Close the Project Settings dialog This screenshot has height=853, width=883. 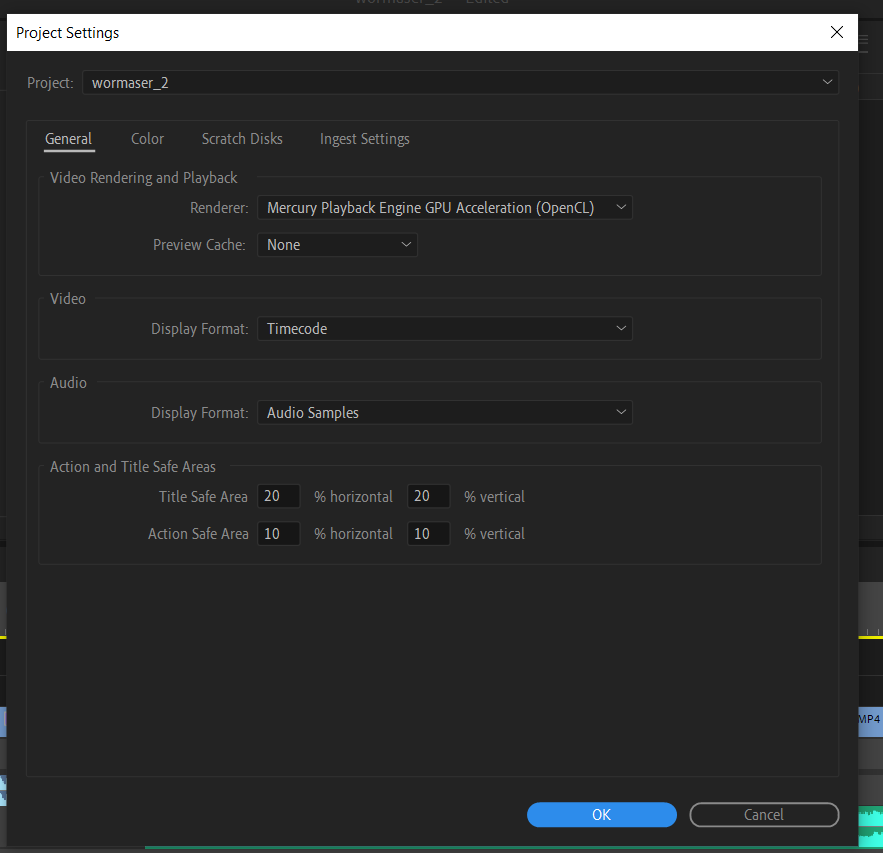tap(837, 32)
